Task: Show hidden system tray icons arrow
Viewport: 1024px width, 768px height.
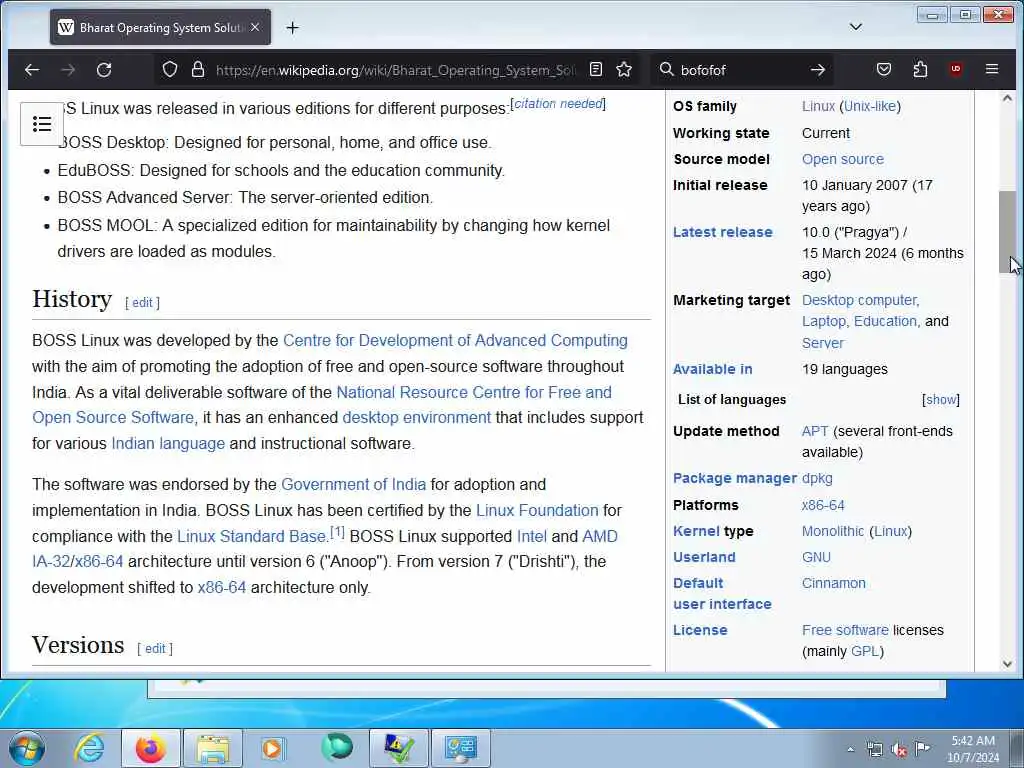Action: 850,749
